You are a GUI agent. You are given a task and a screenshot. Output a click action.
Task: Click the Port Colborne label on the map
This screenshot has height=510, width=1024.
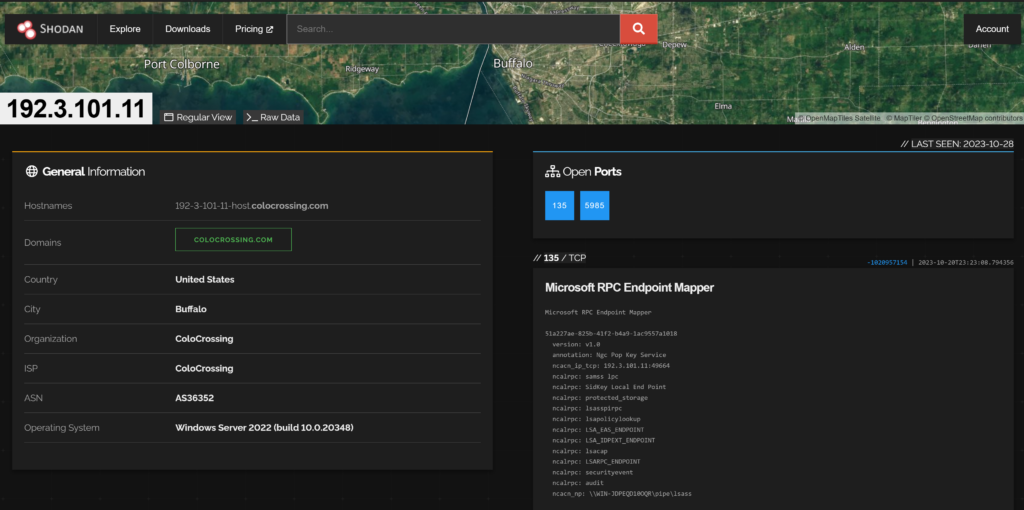[182, 65]
